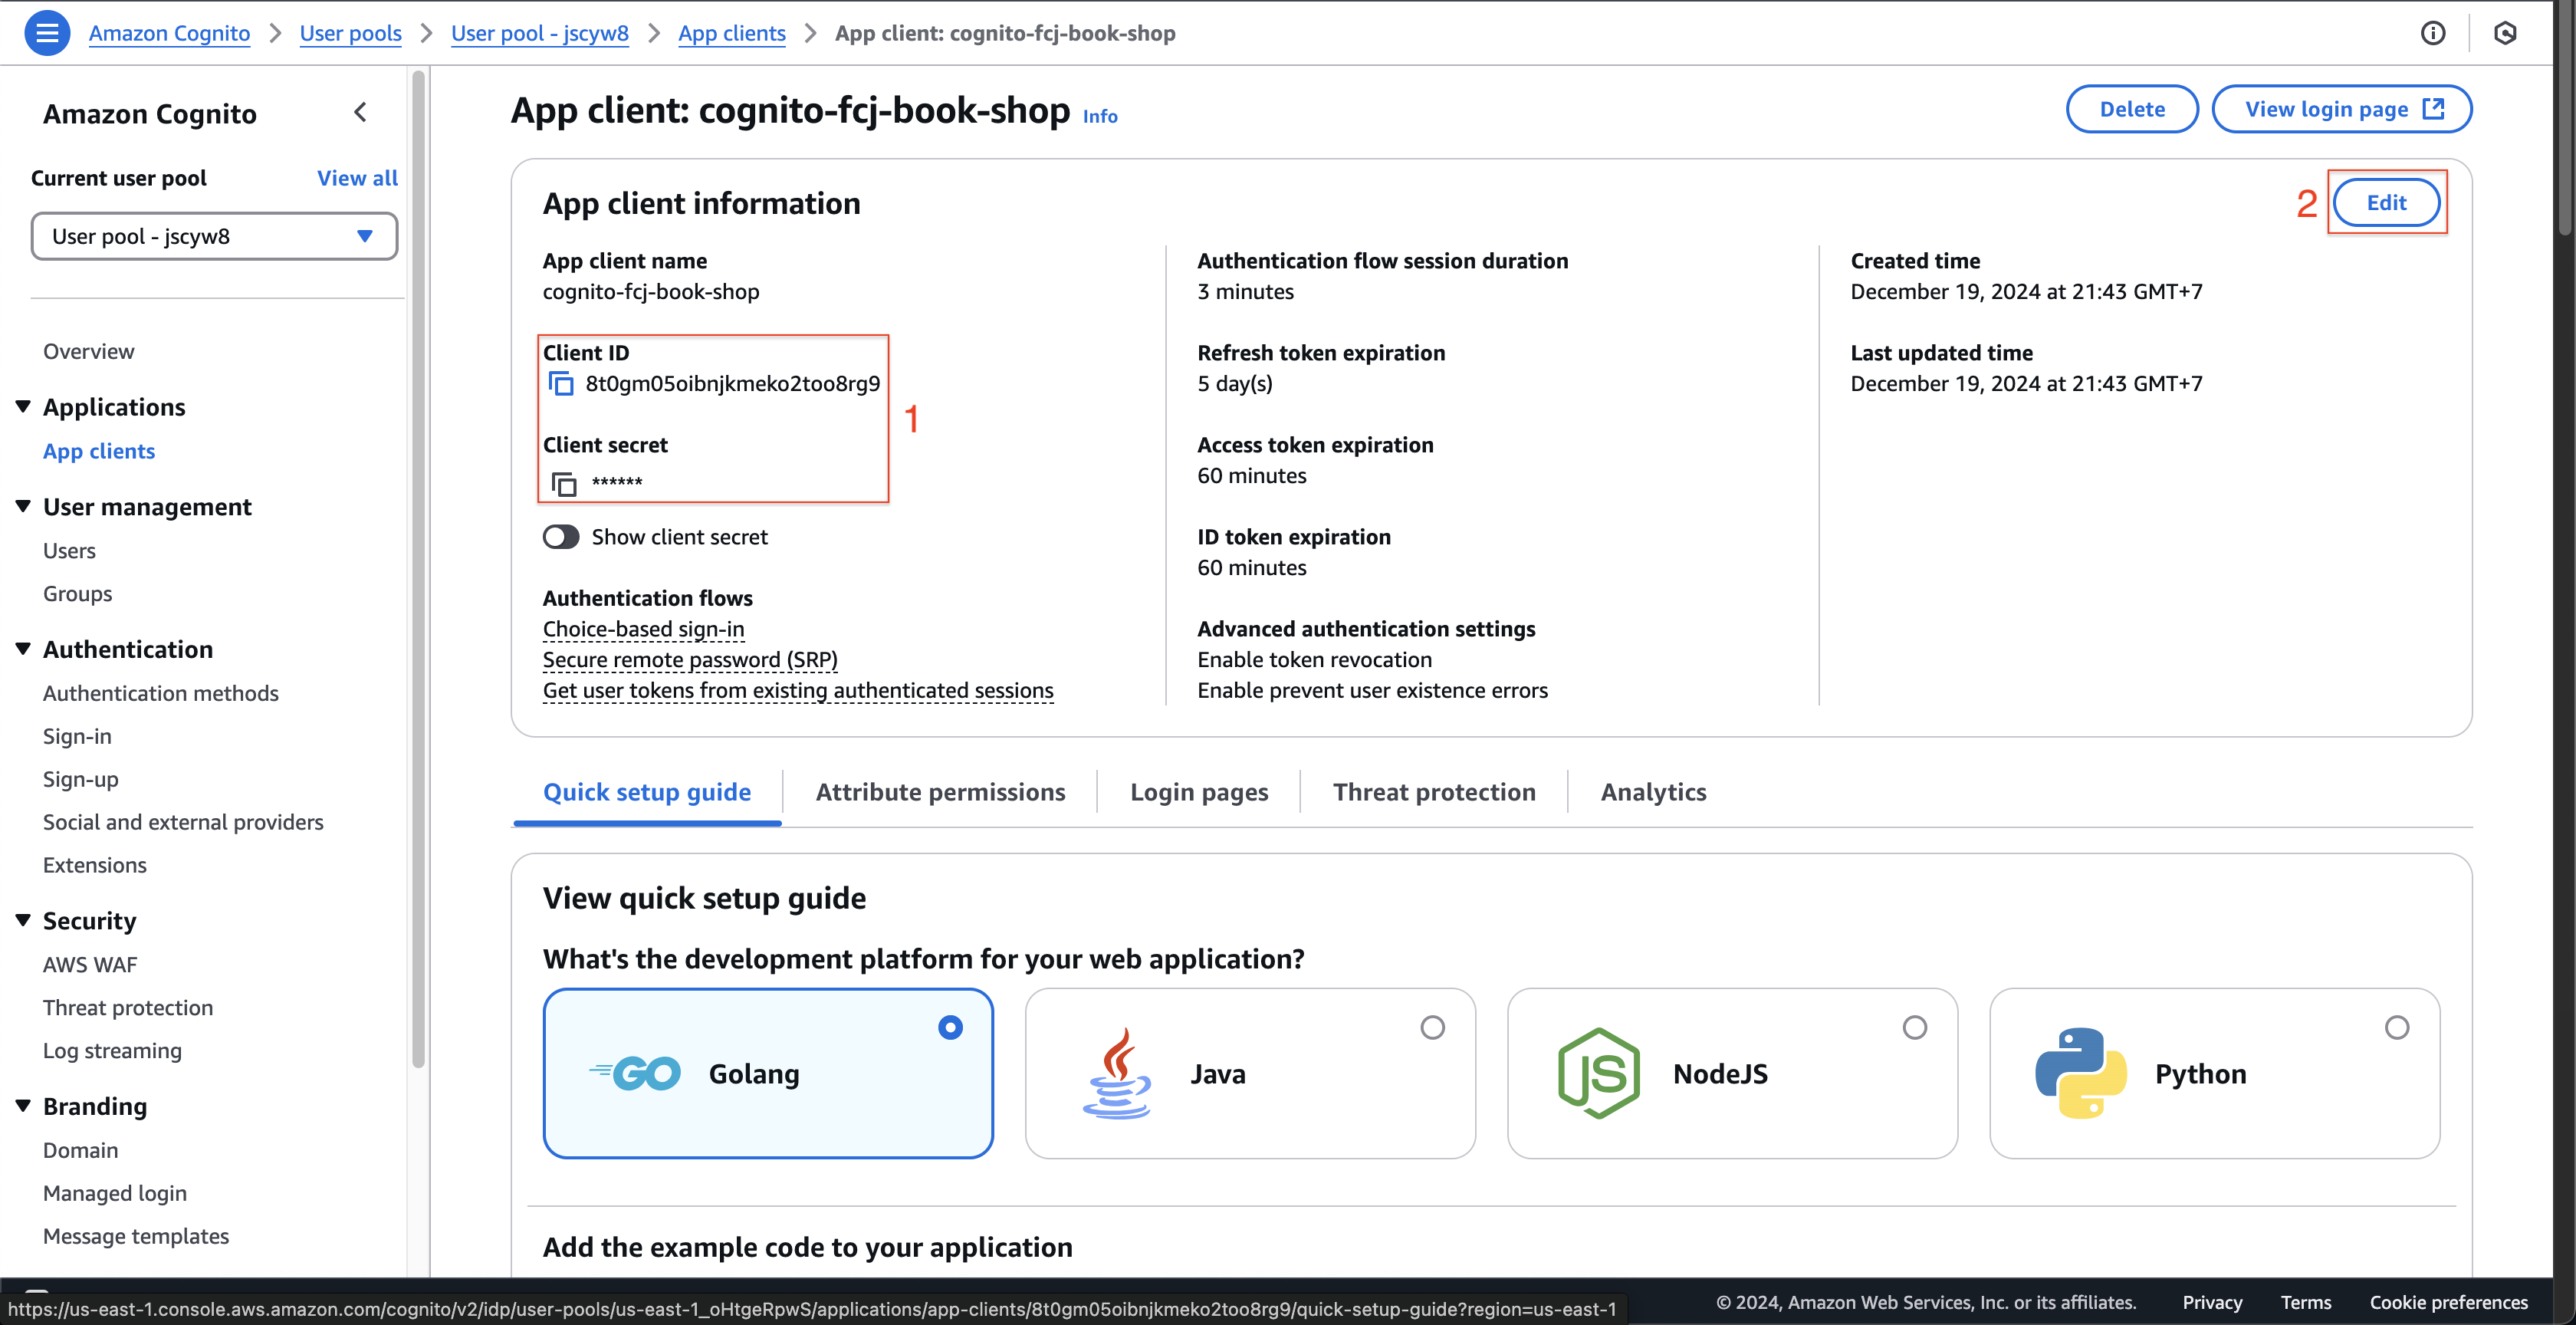
Task: Select the Java radio button
Action: coord(1432,1028)
